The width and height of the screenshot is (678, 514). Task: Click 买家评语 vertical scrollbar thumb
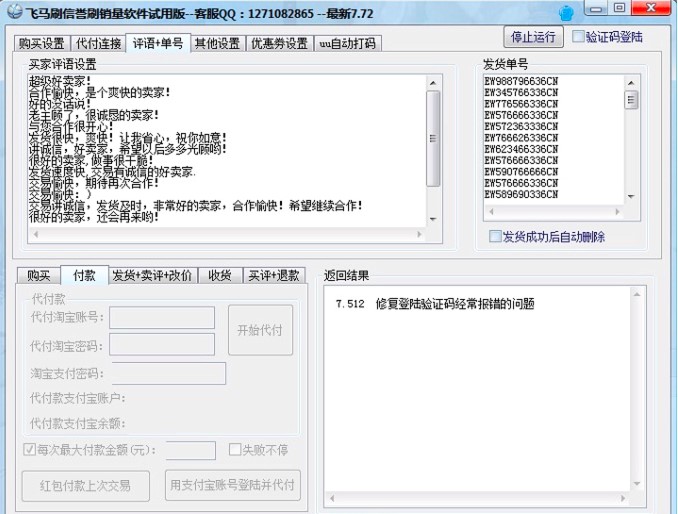[433, 138]
